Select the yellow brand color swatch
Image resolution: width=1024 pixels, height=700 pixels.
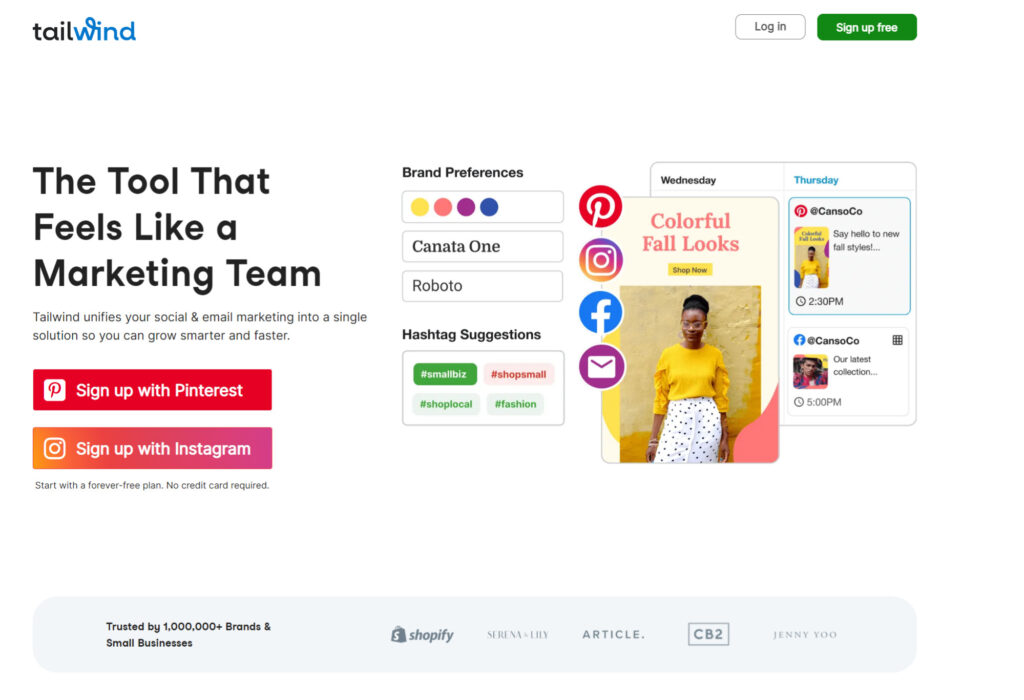point(420,207)
